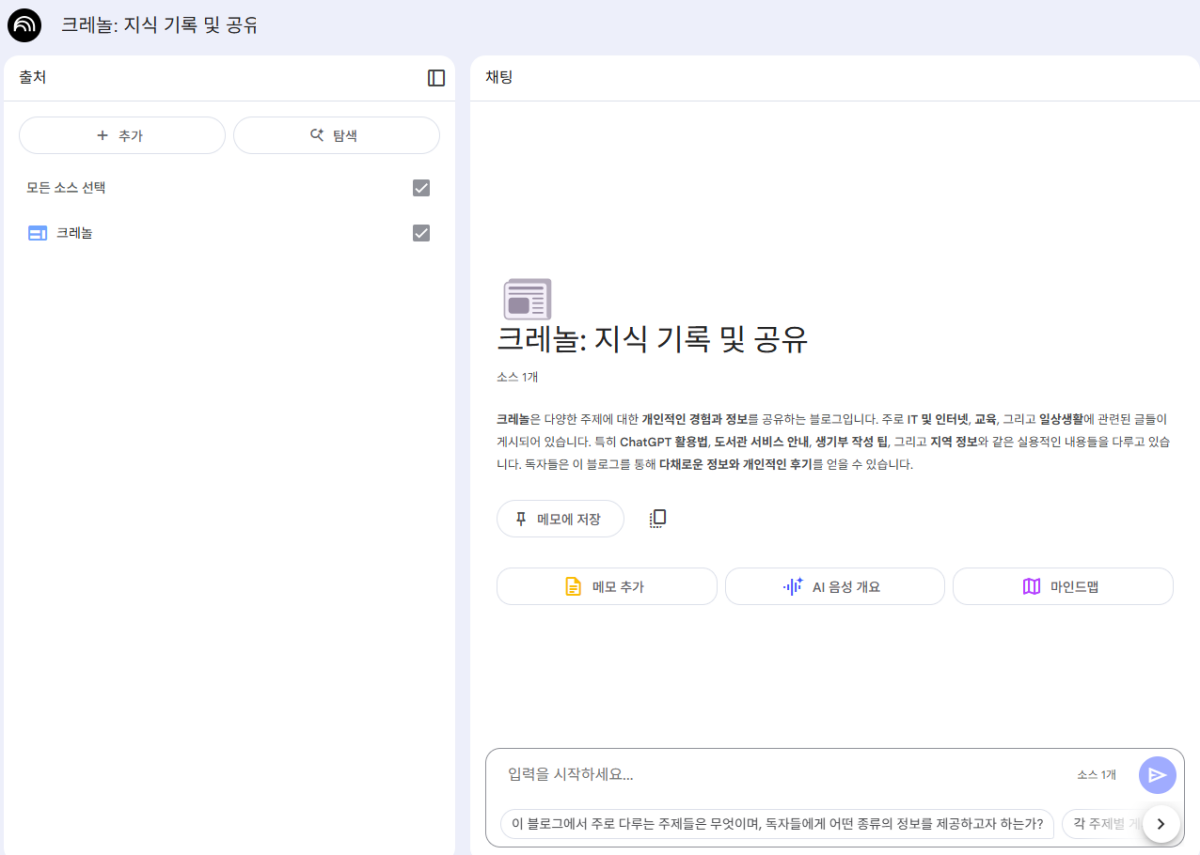Viewport: 1200px width, 855px height.
Task: Uncheck the 모든 소스 선택 checkbox
Action: click(421, 187)
